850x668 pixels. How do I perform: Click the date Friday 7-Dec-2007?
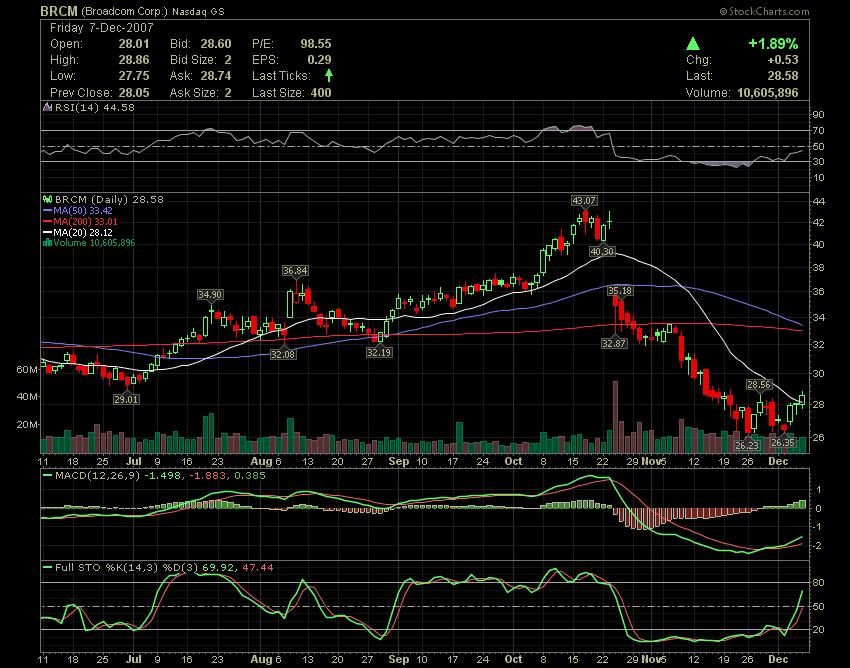[102, 28]
